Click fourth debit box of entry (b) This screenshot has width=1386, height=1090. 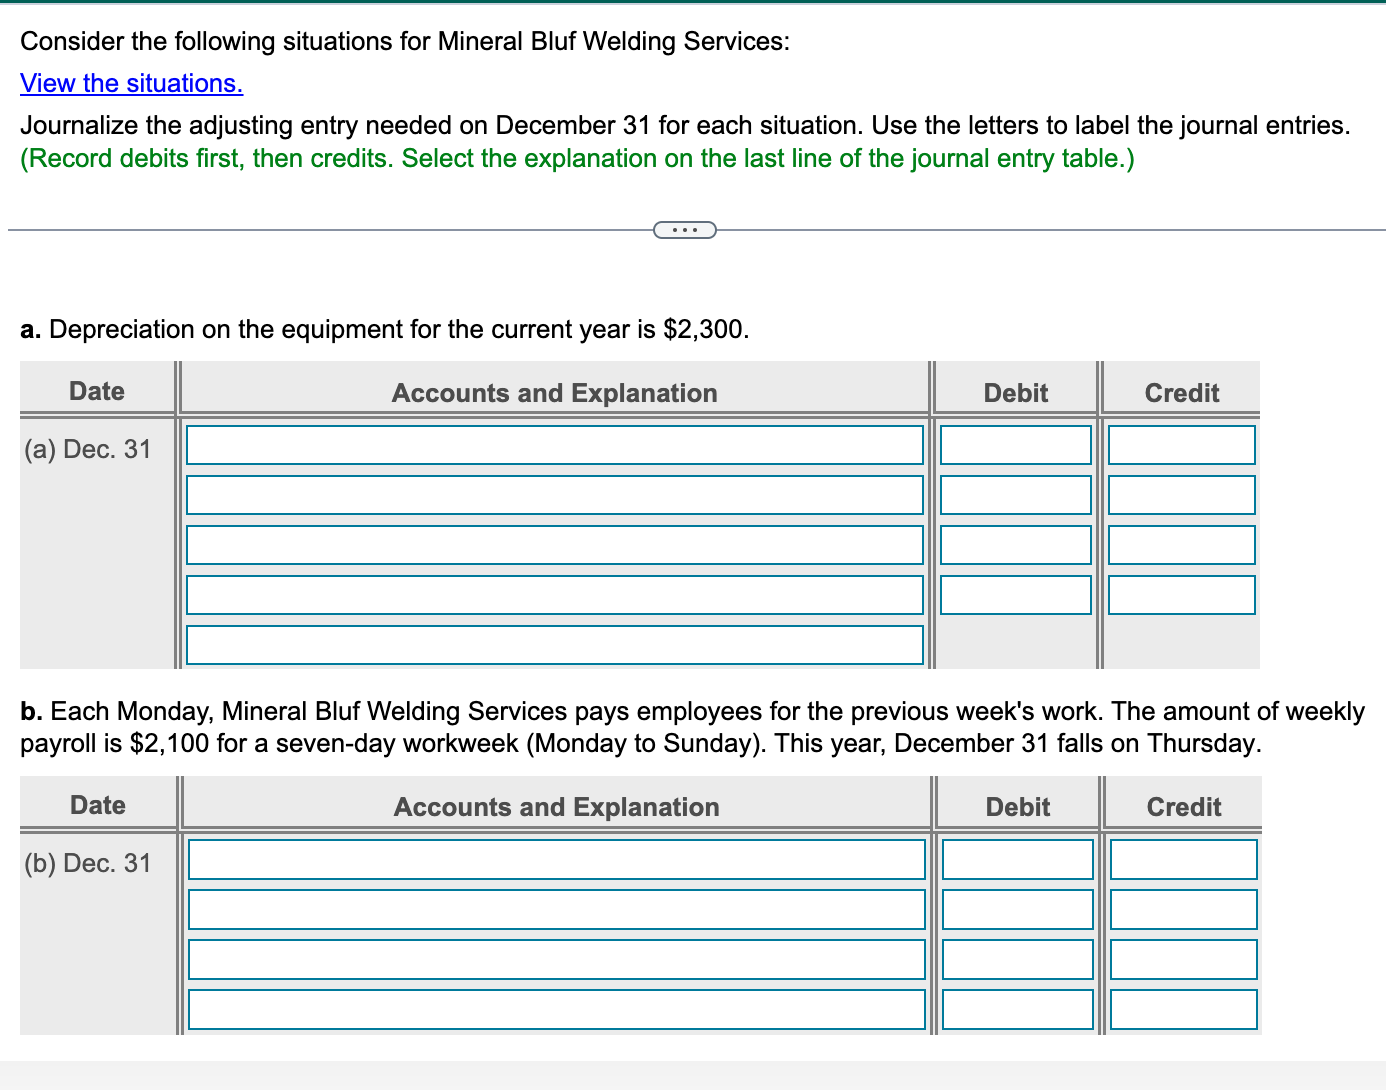(1018, 1010)
